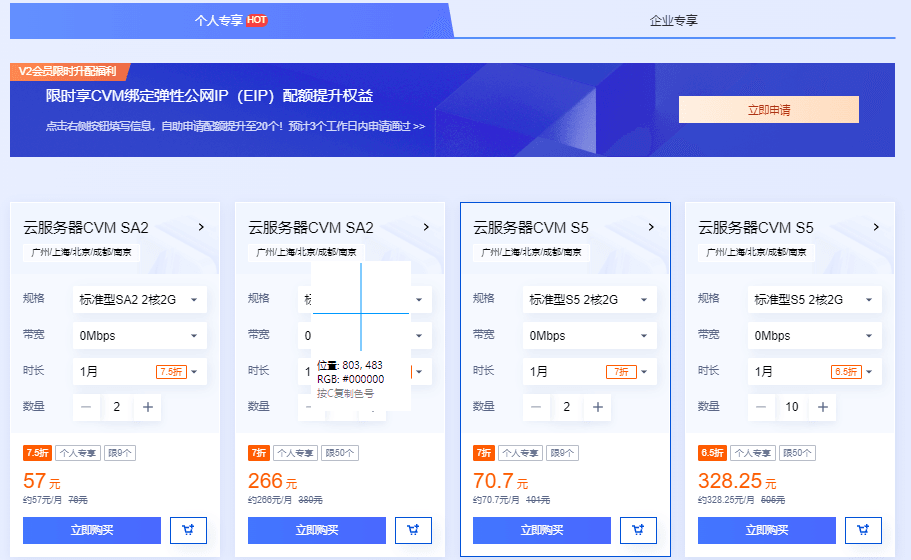Click 立即购买 for the 57元 server
911x560 pixels.
(92, 530)
